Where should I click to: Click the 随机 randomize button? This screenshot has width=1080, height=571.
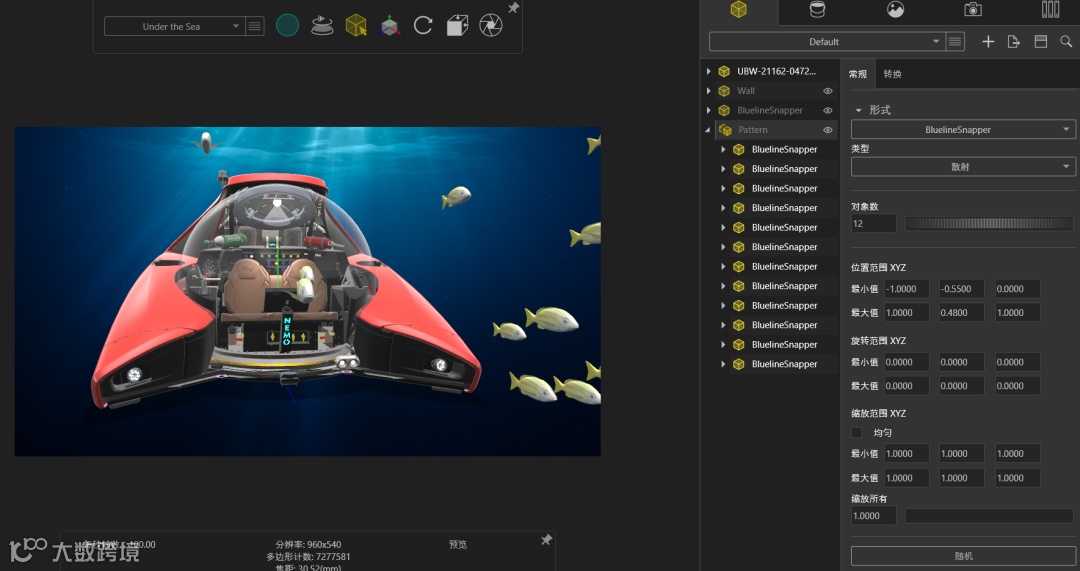pyautogui.click(x=963, y=556)
